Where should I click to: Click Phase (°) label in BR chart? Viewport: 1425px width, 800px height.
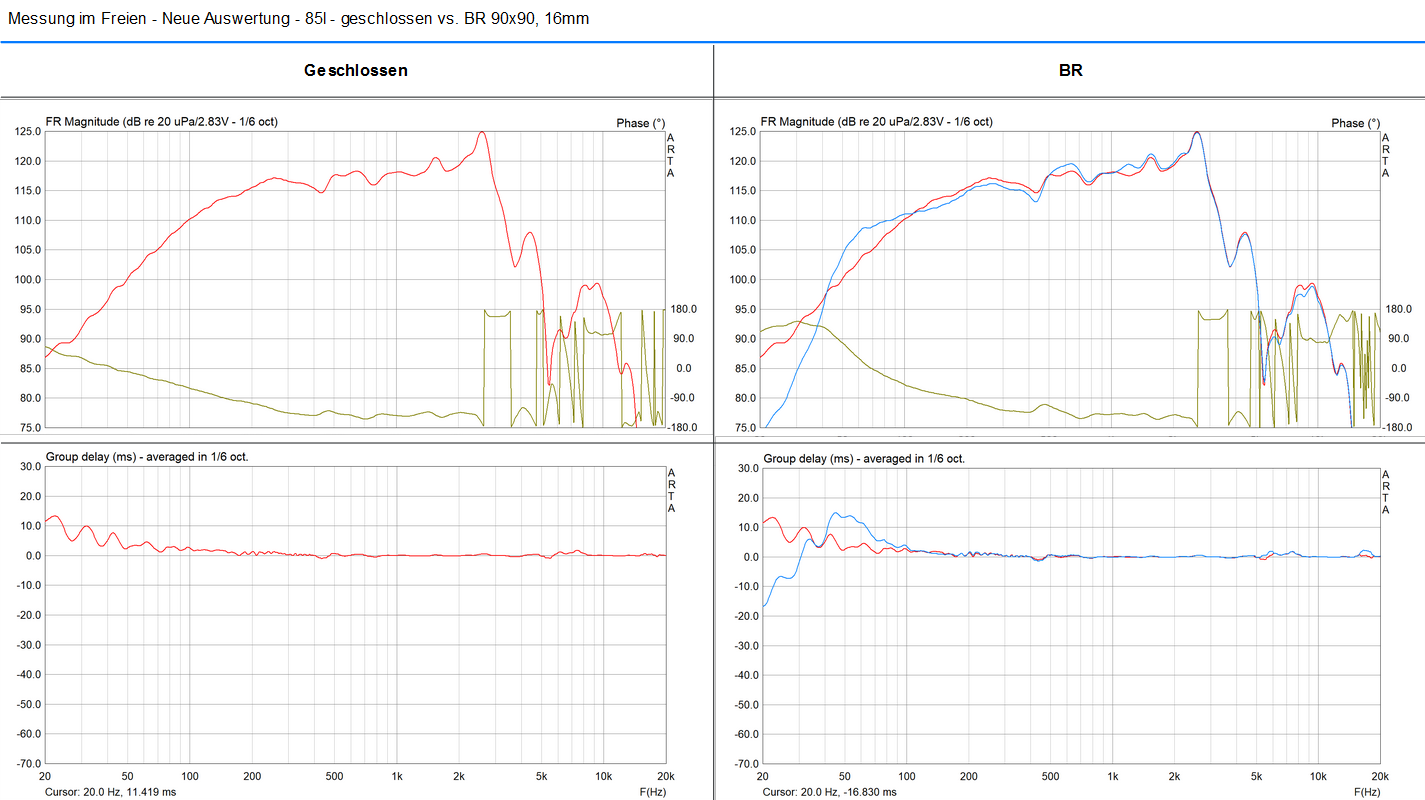click(1355, 123)
